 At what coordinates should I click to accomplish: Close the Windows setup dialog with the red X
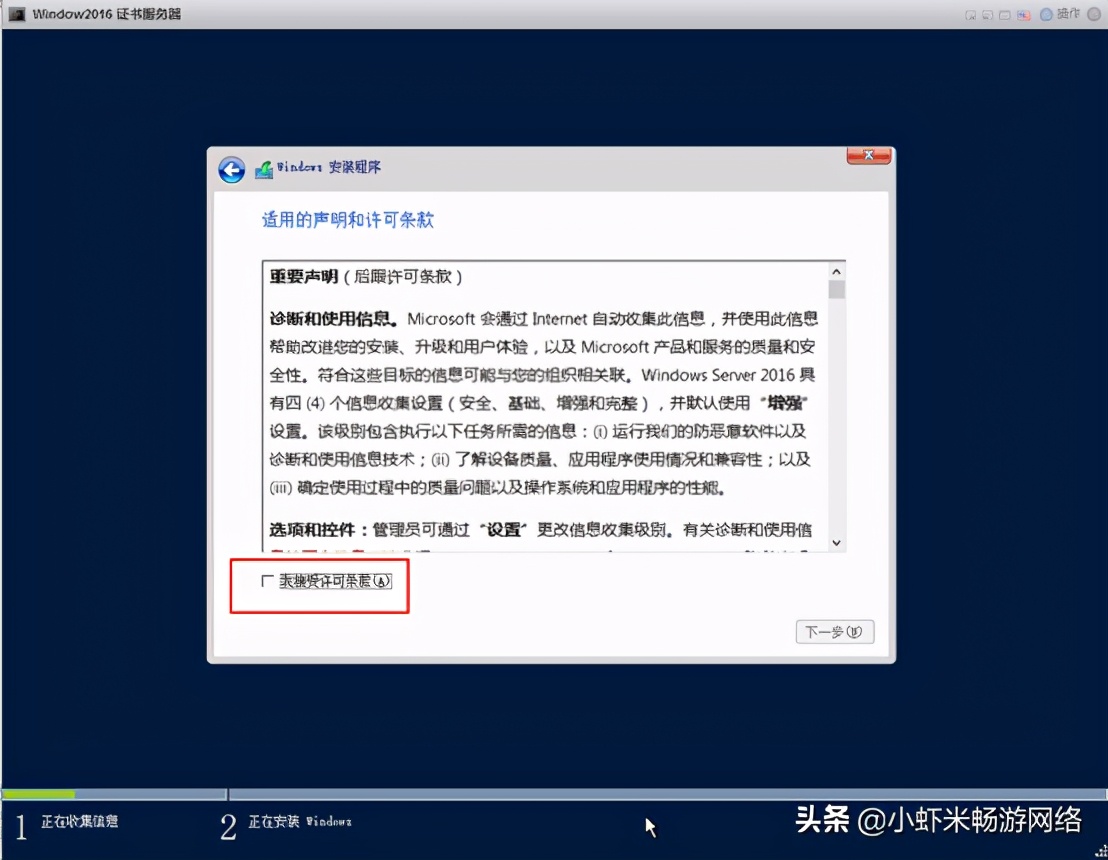click(868, 155)
